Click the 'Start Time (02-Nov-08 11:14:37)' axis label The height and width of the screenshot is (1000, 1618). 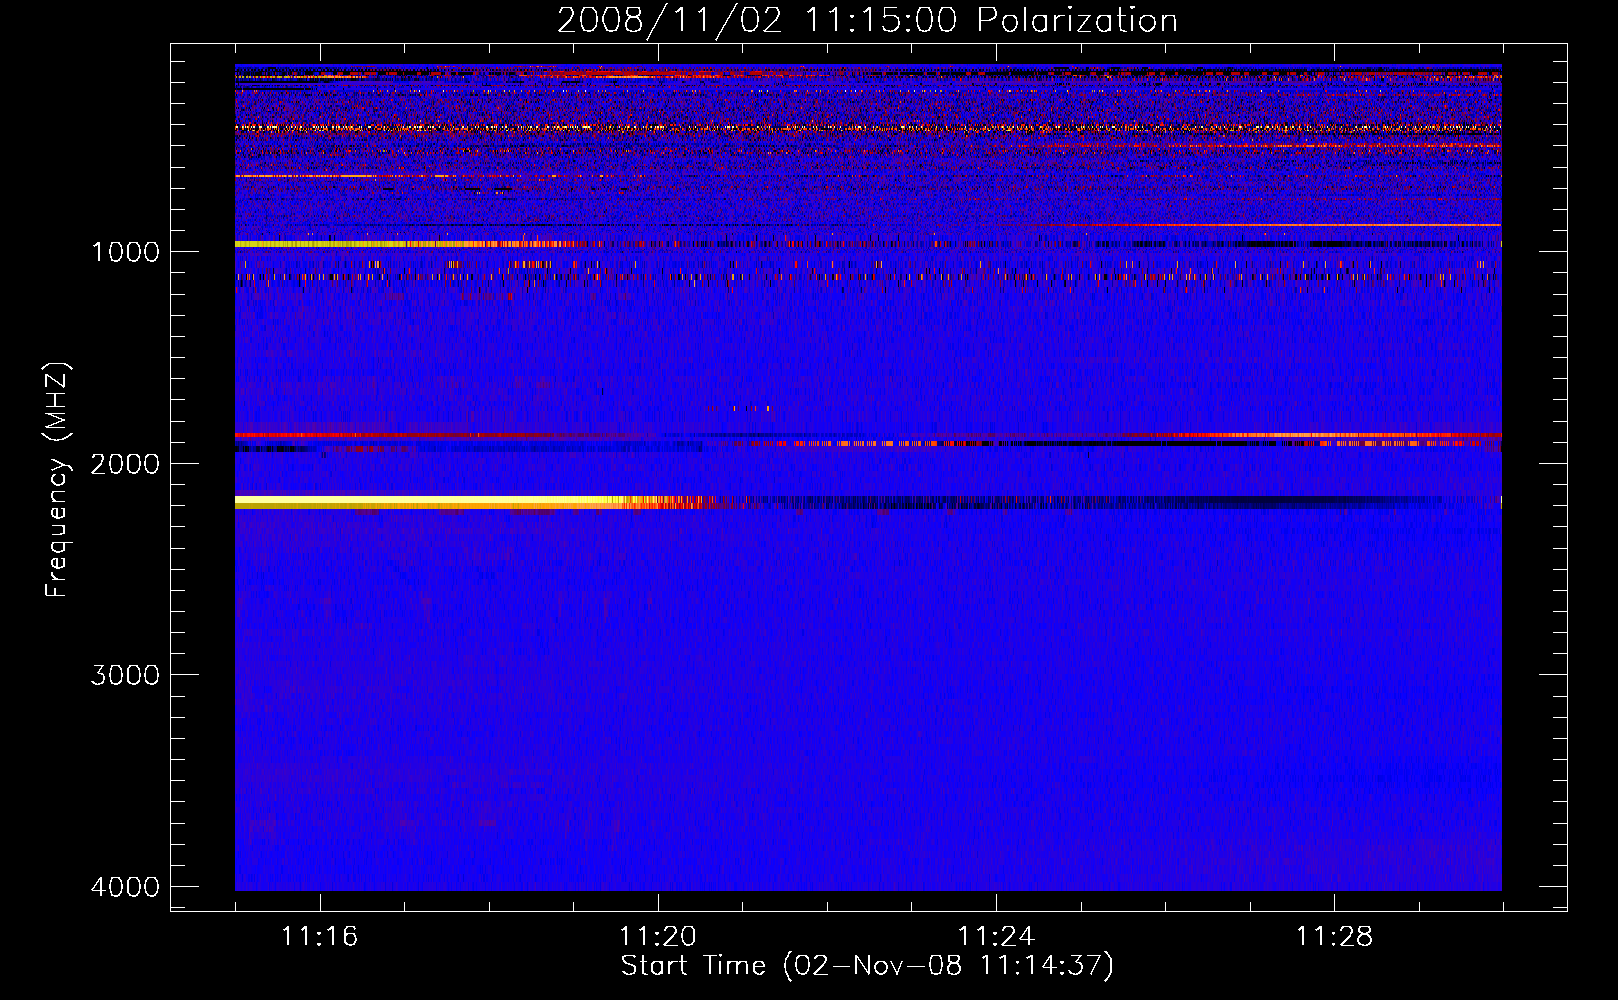pyautogui.click(x=867, y=966)
